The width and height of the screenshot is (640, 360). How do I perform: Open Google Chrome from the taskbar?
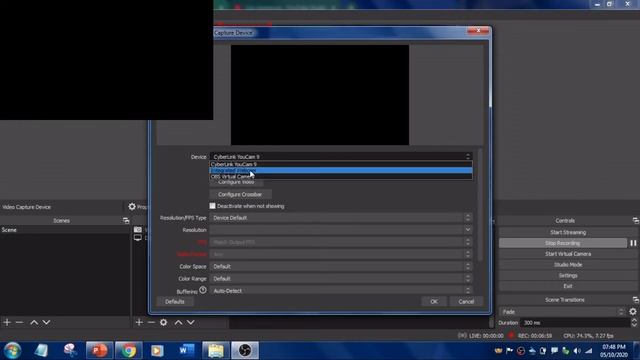click(128, 351)
